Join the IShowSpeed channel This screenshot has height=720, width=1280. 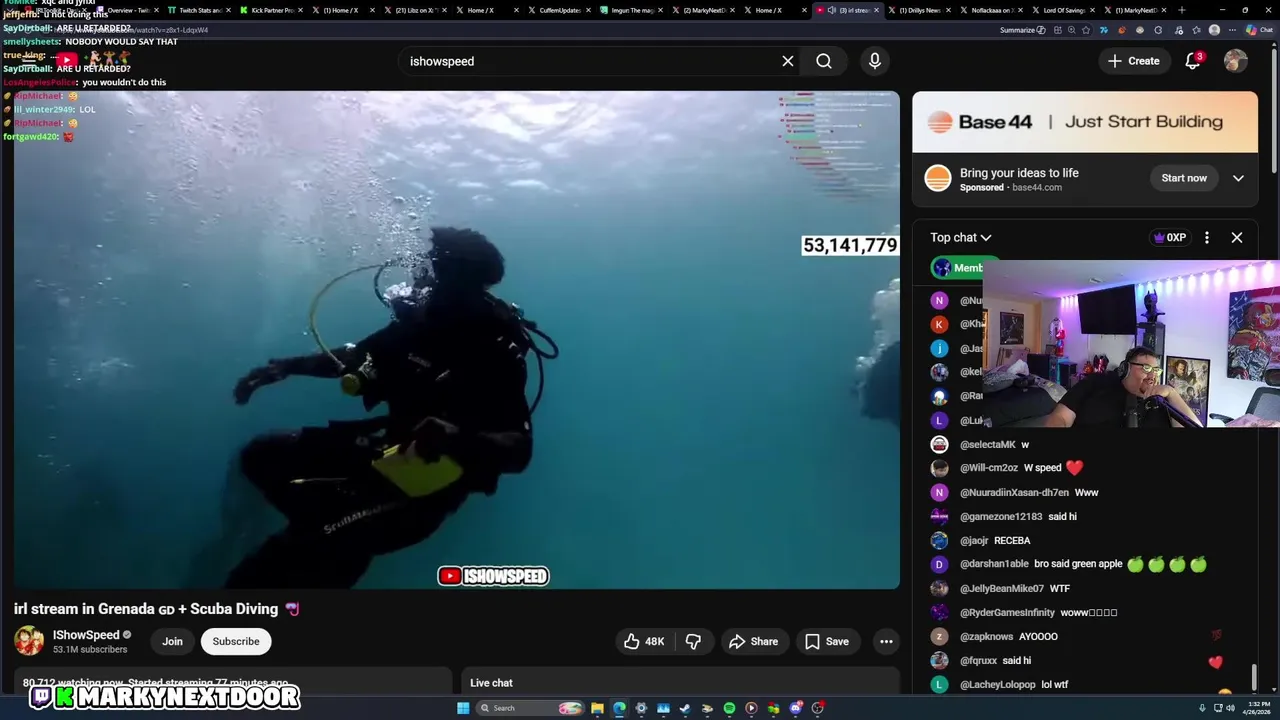point(173,641)
